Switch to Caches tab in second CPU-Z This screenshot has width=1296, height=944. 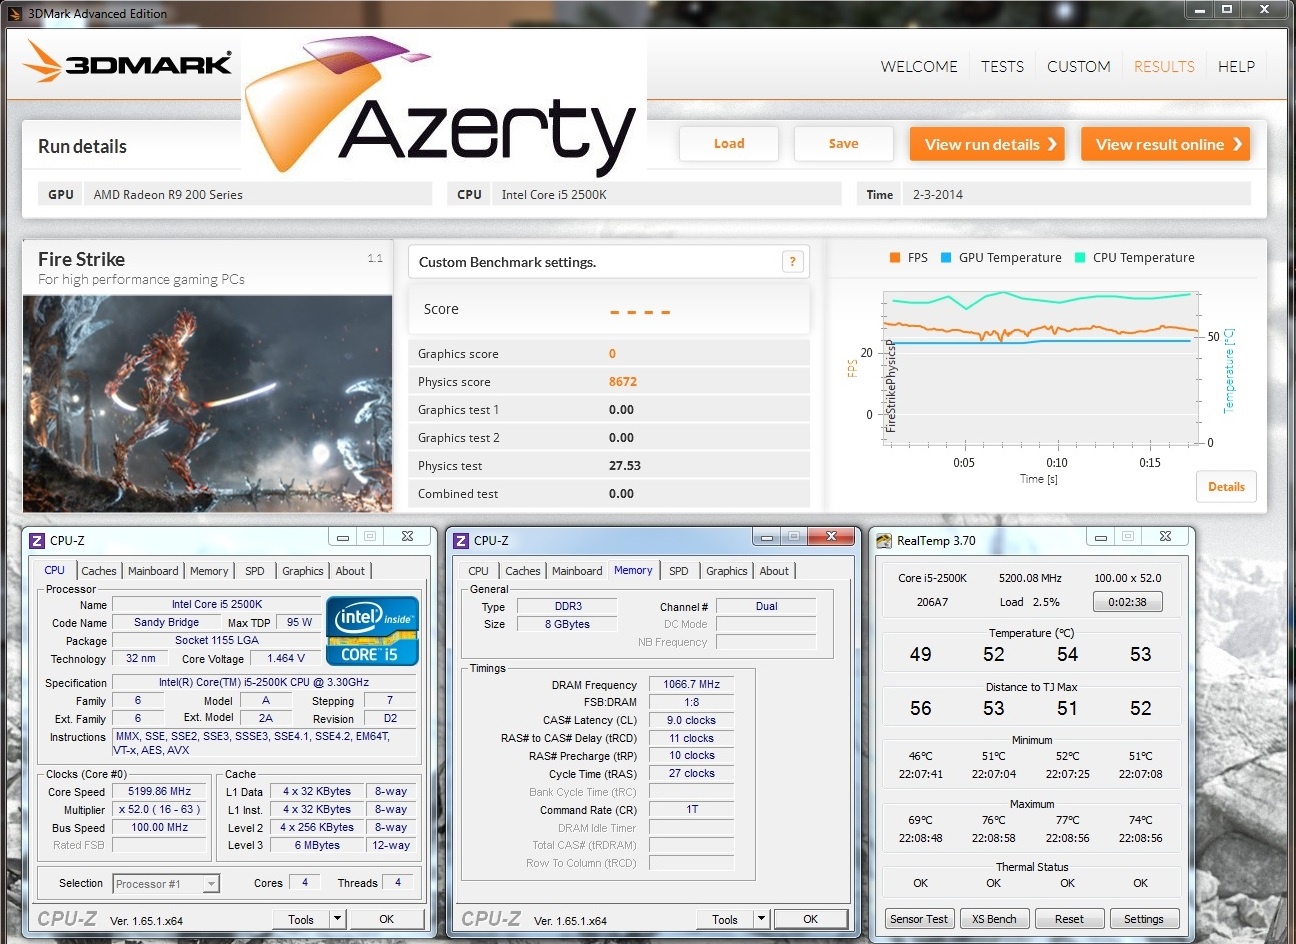tap(523, 571)
